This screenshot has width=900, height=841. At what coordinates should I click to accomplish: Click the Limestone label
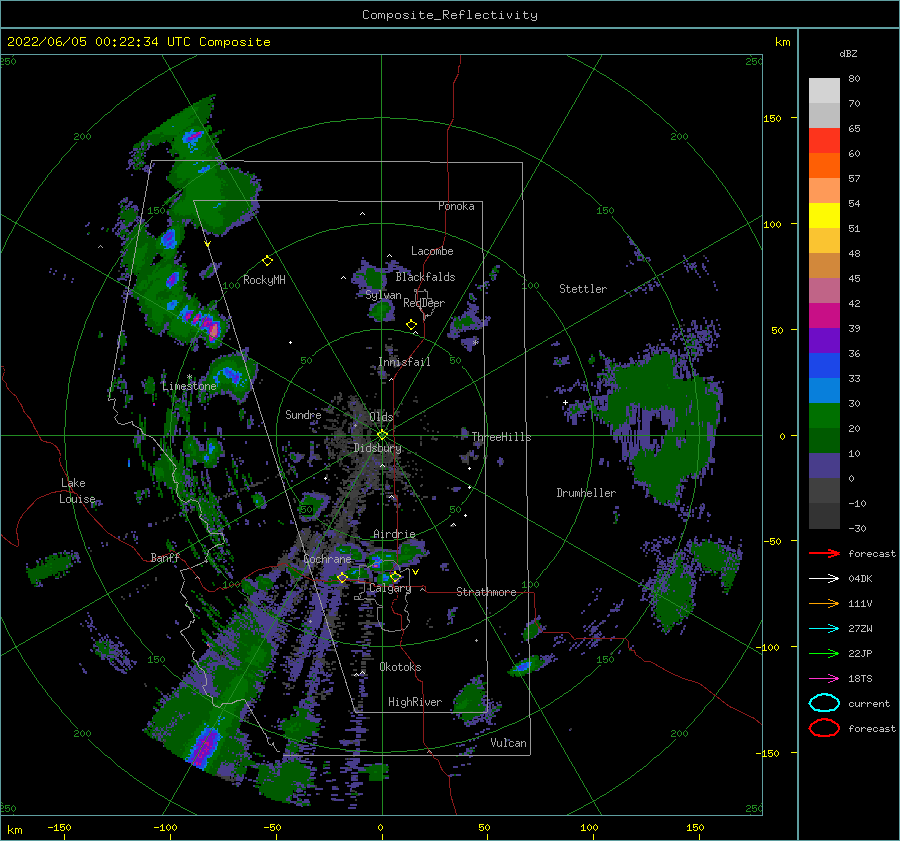[x=189, y=386]
